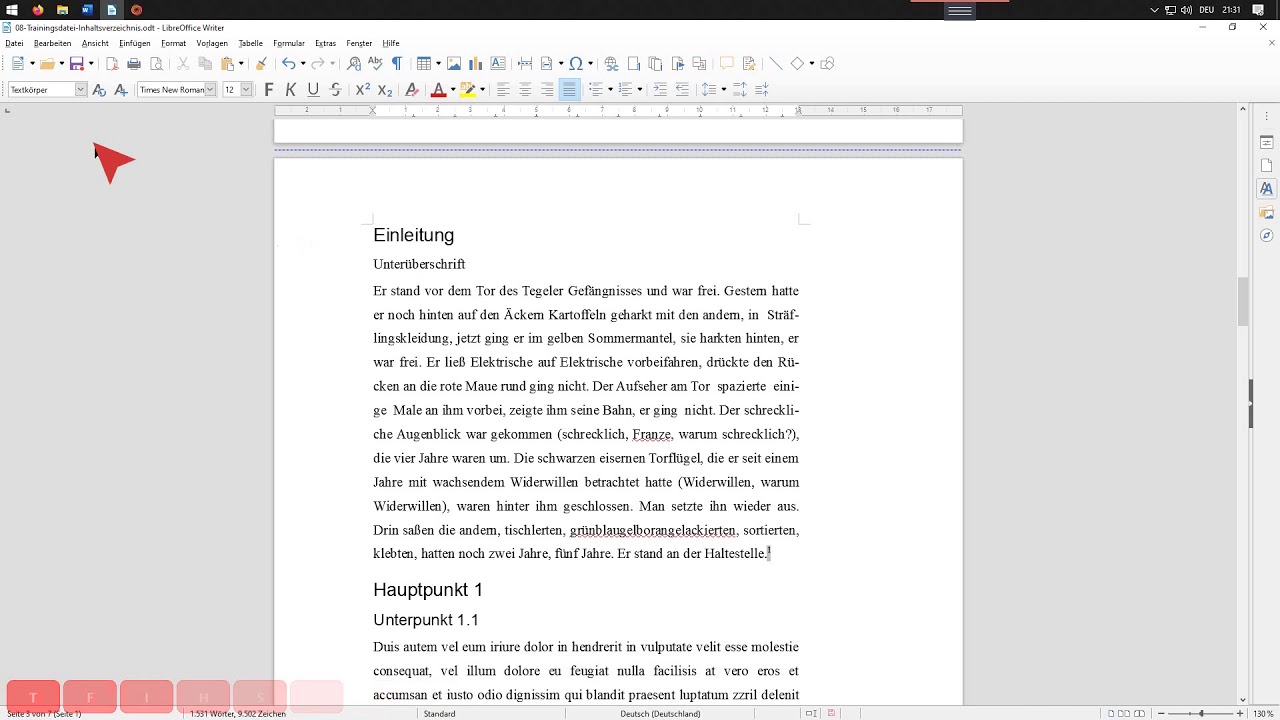This screenshot has width=1280, height=720.
Task: Toggle justified text alignment
Action: [569, 90]
